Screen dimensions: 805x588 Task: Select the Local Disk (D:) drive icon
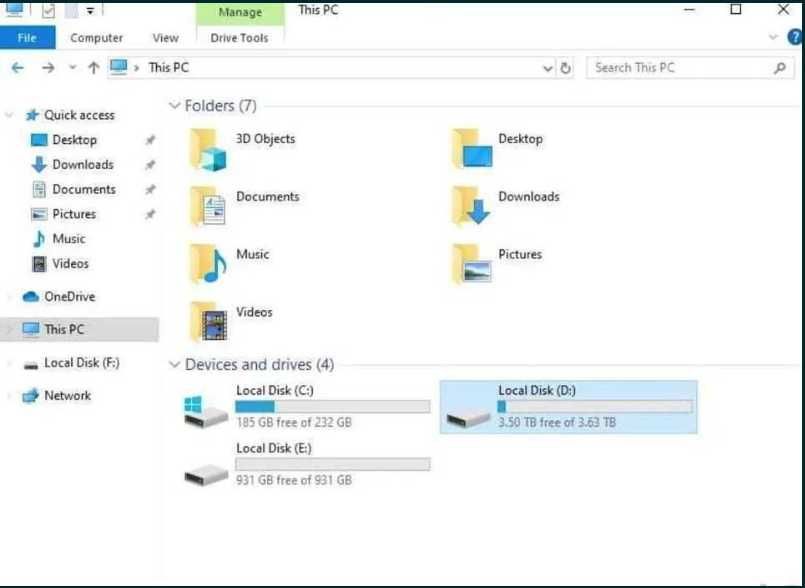point(468,417)
